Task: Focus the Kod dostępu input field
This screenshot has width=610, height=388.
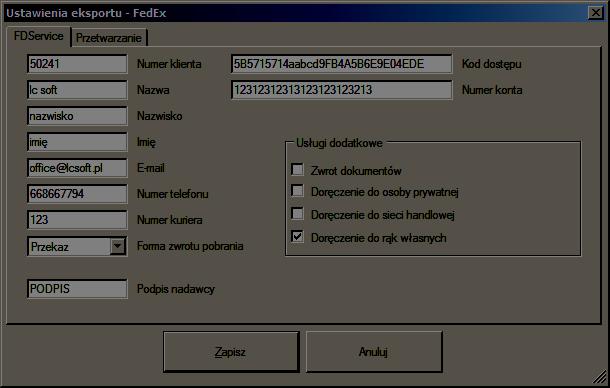Action: (x=342, y=64)
